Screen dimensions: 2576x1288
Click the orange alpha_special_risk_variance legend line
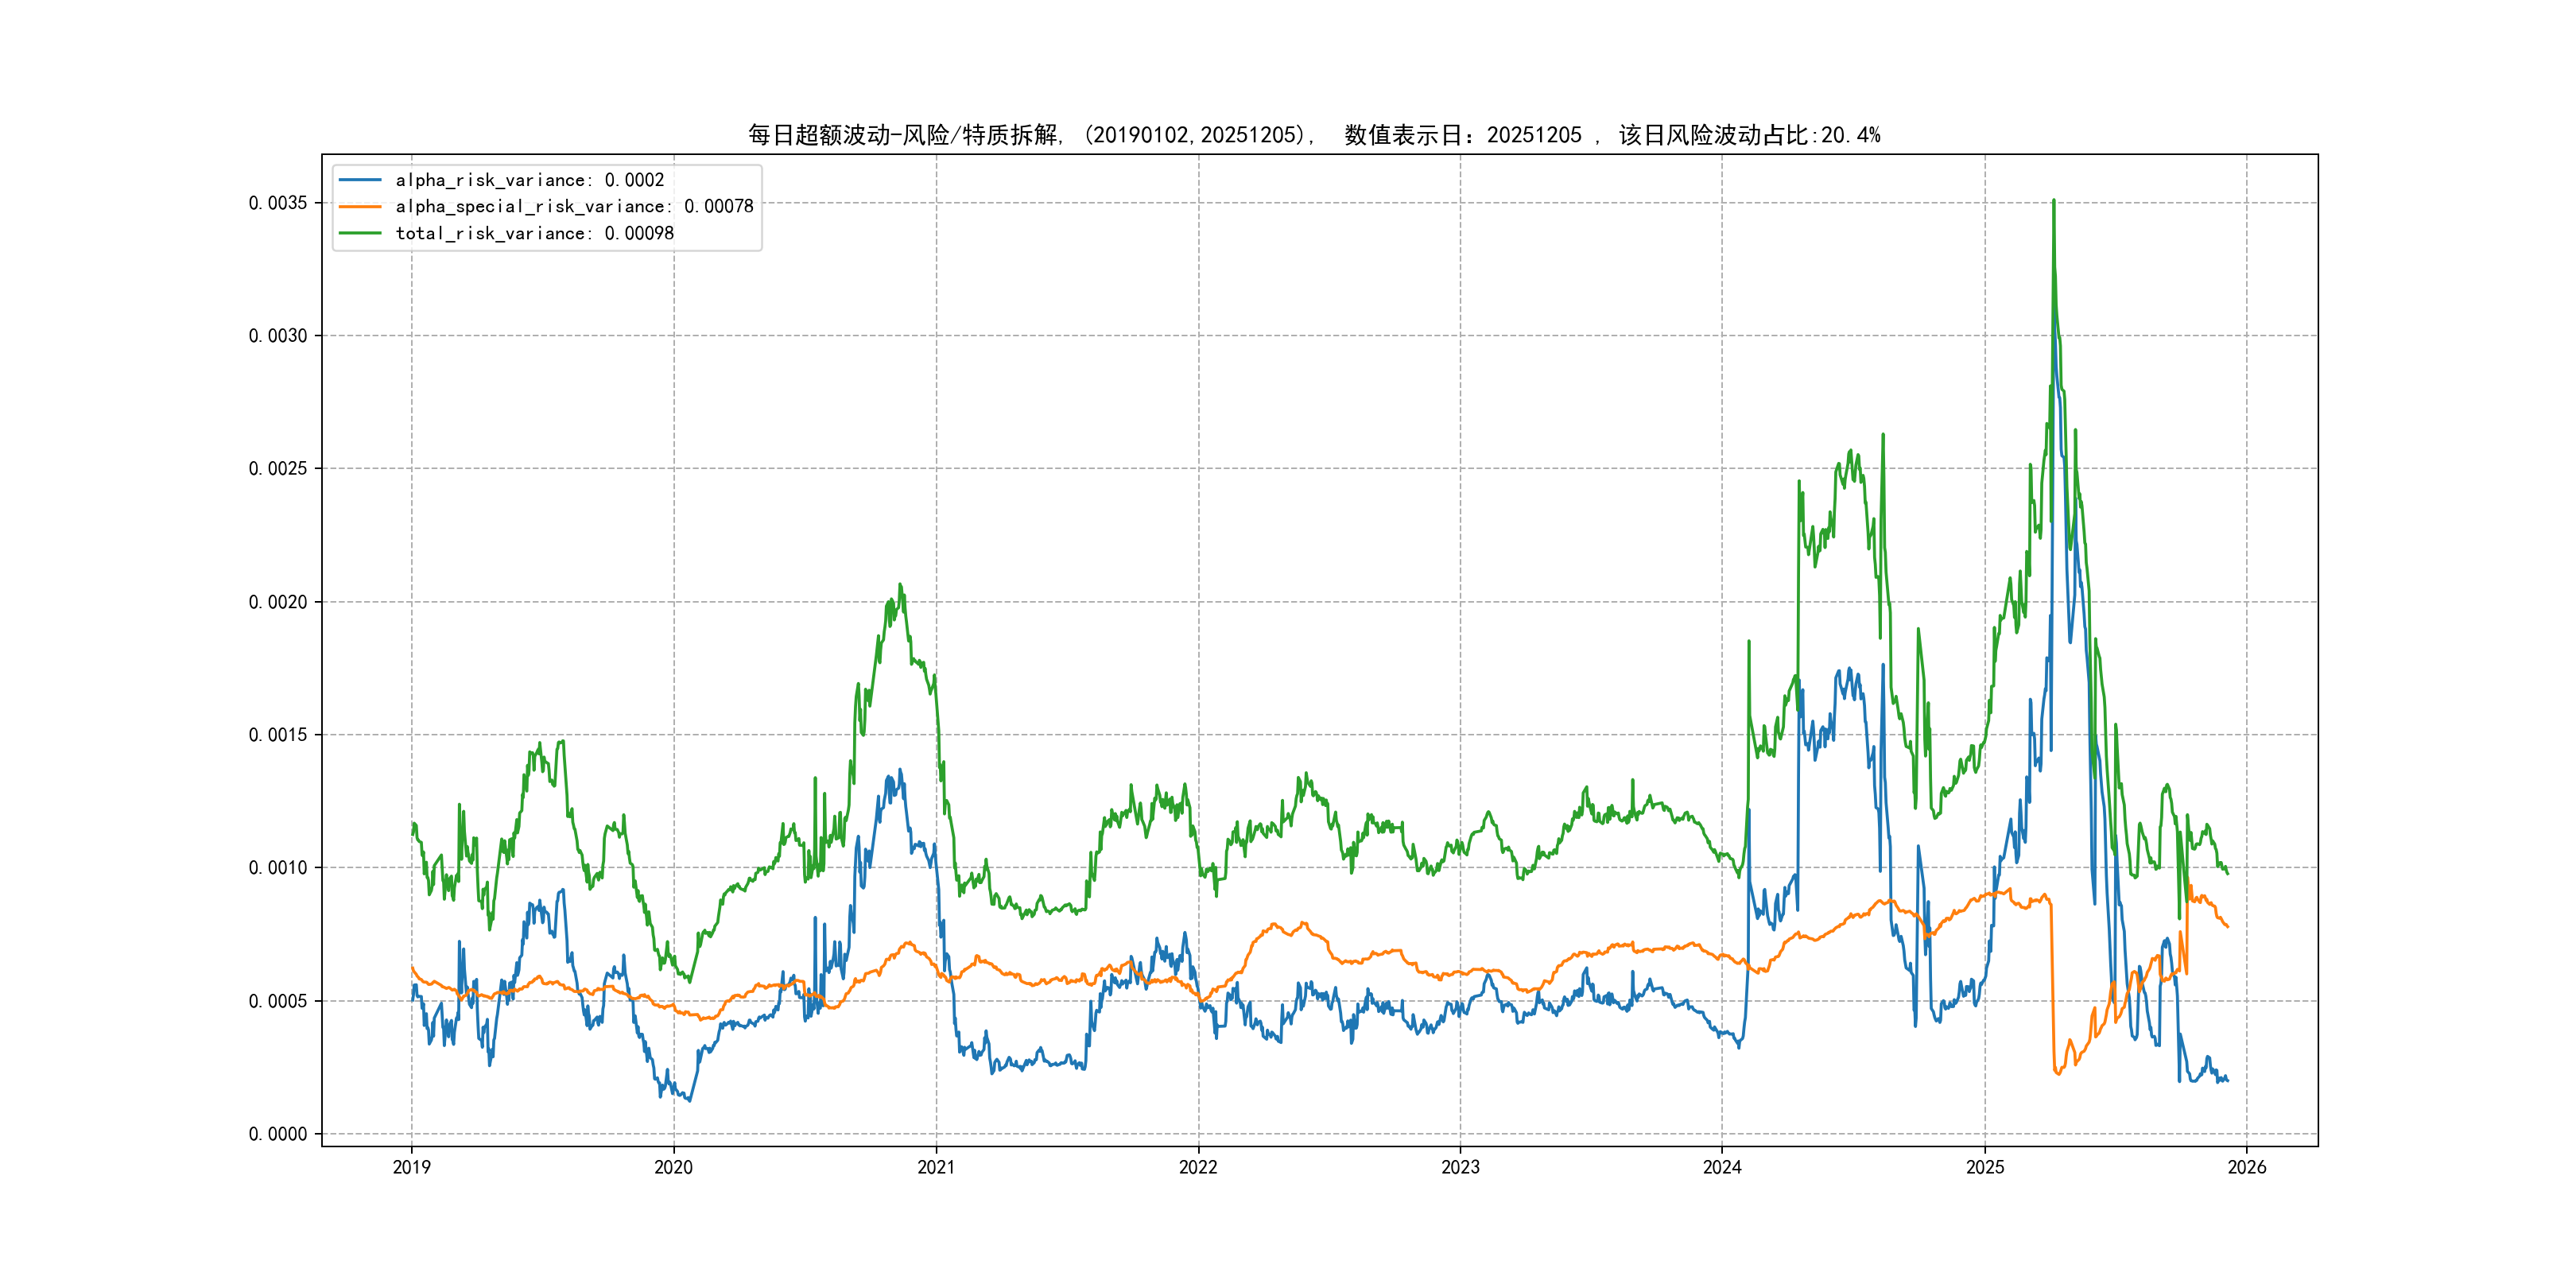click(360, 206)
